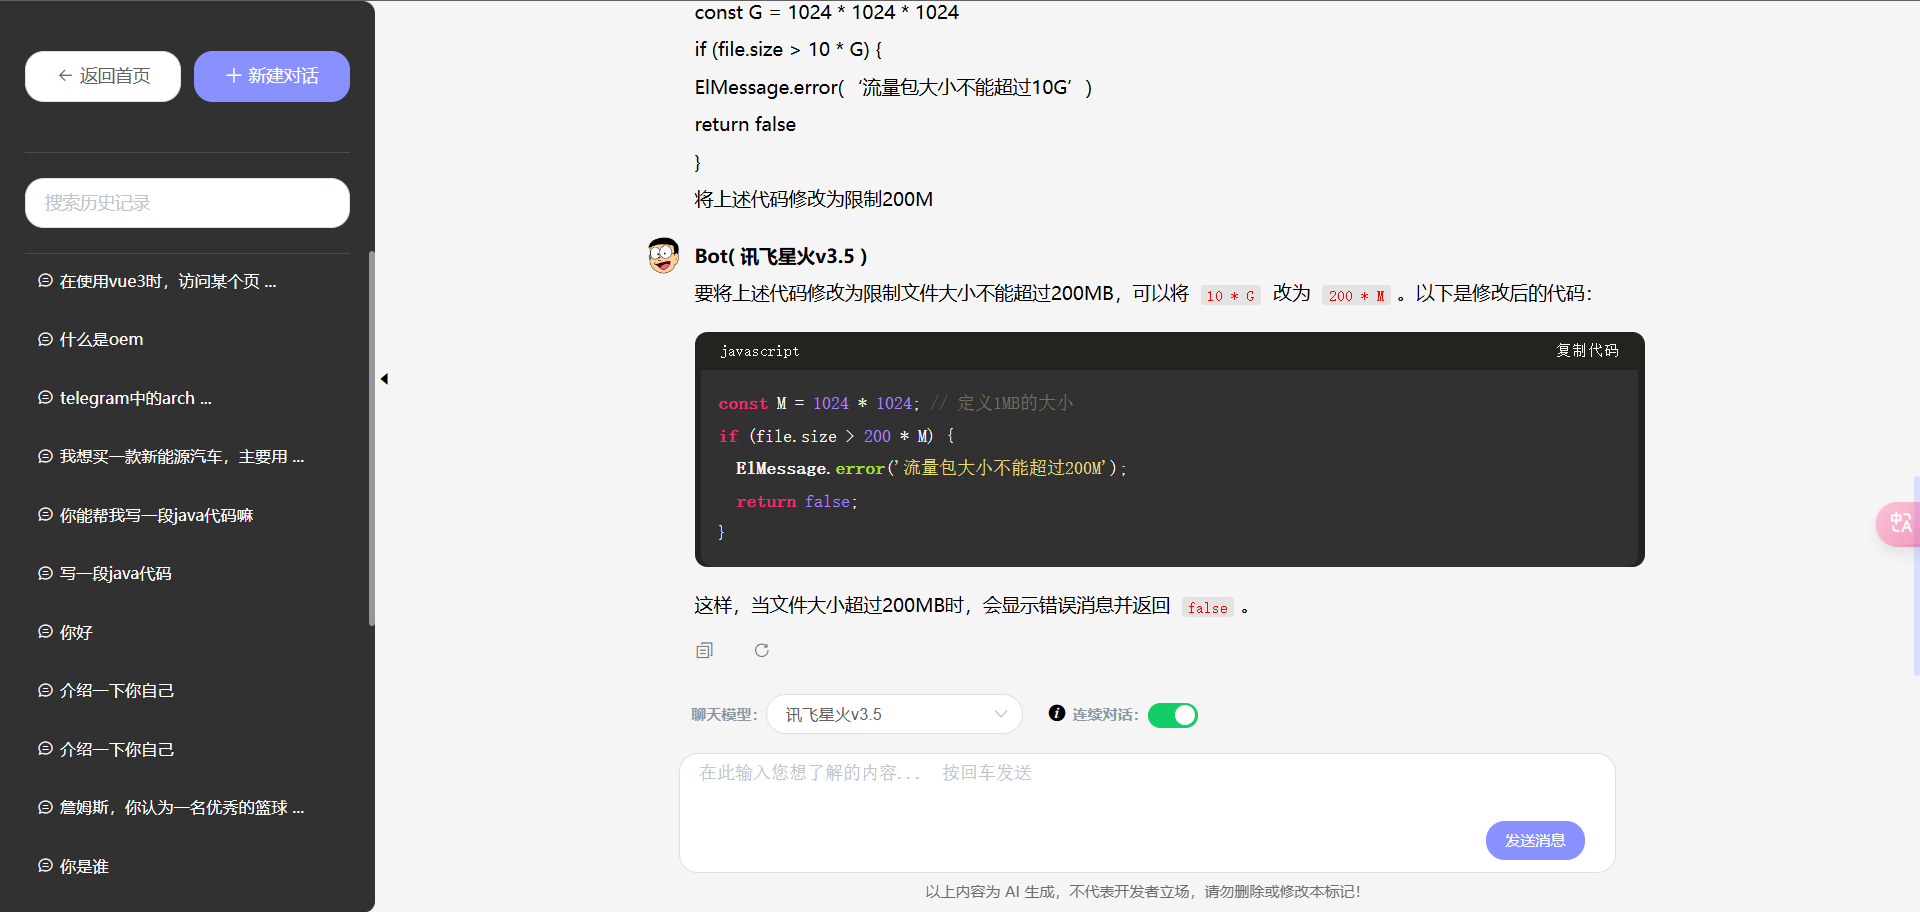Click the Bot( 讯飞星火v3.5 ) name

(781, 256)
